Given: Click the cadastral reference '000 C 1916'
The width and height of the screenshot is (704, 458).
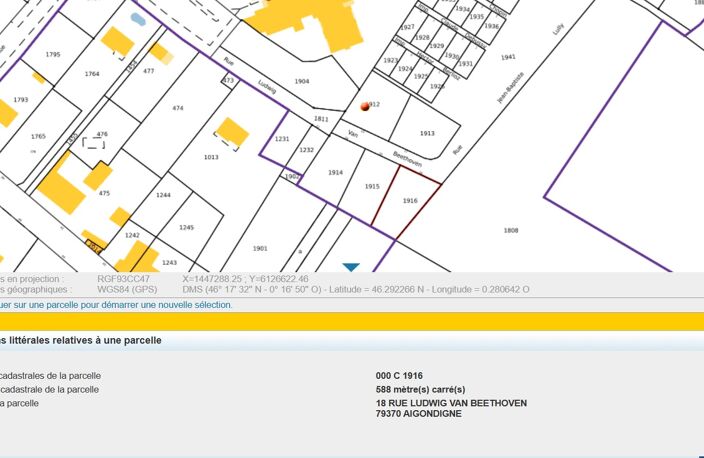Looking at the screenshot, I should coord(399,375).
